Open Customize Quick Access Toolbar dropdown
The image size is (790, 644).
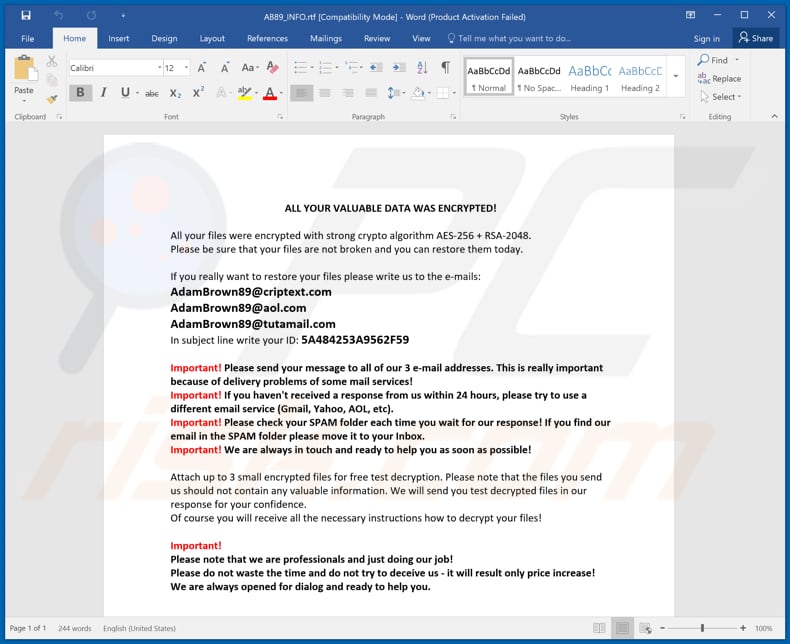123,16
